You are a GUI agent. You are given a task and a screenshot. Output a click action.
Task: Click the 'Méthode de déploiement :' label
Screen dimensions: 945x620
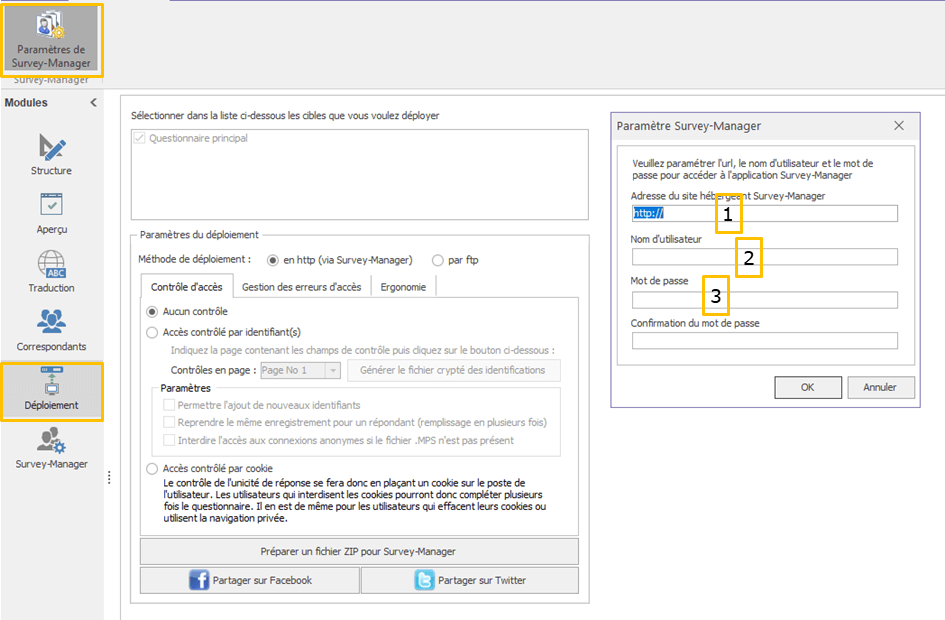195,259
